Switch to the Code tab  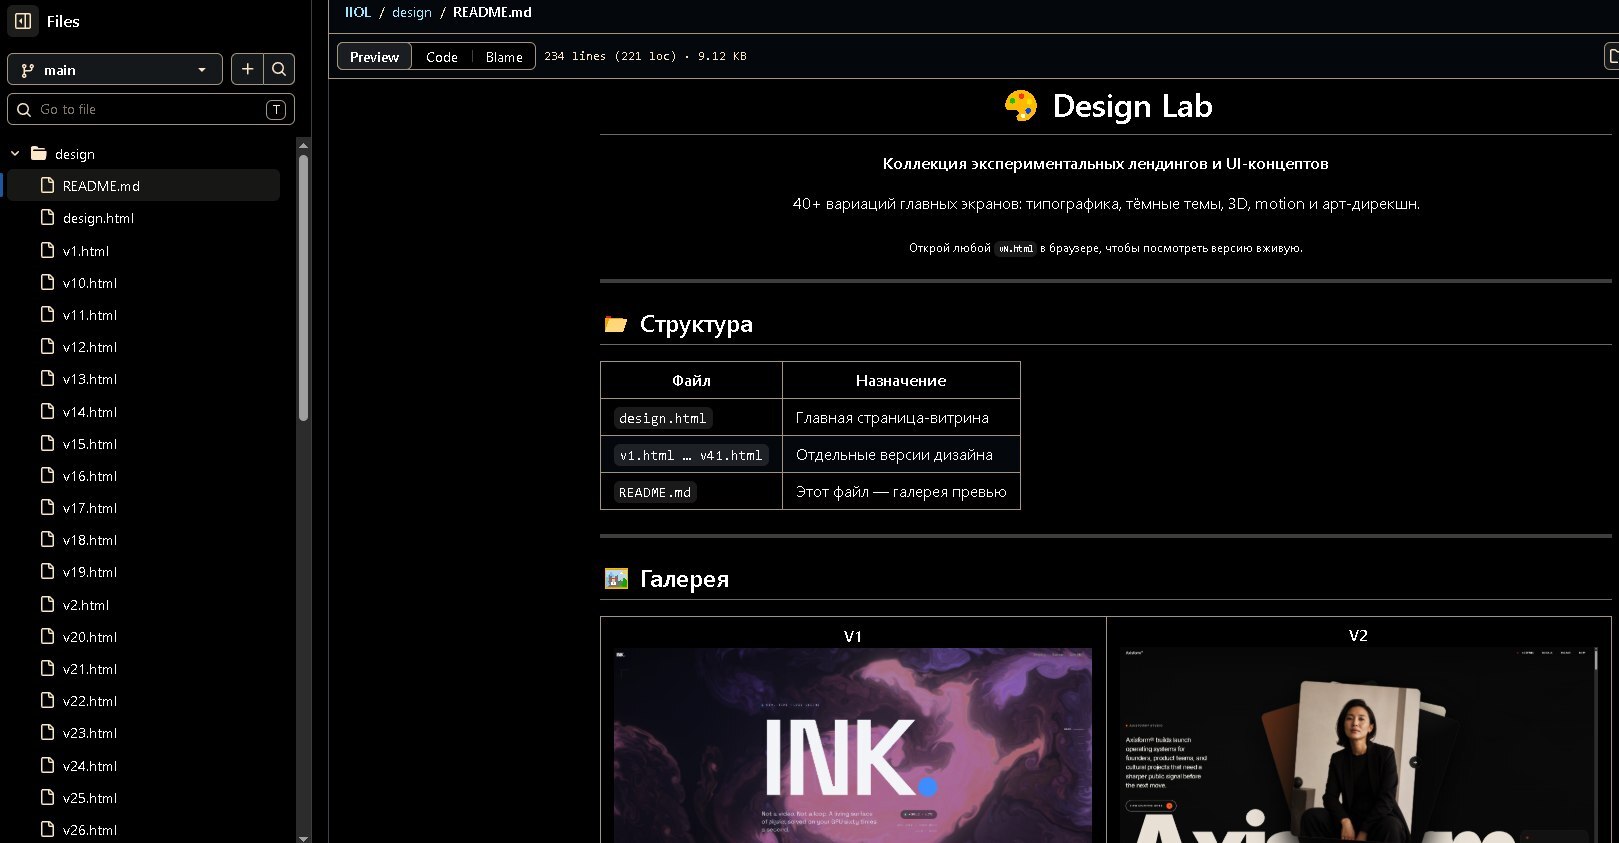click(x=441, y=57)
